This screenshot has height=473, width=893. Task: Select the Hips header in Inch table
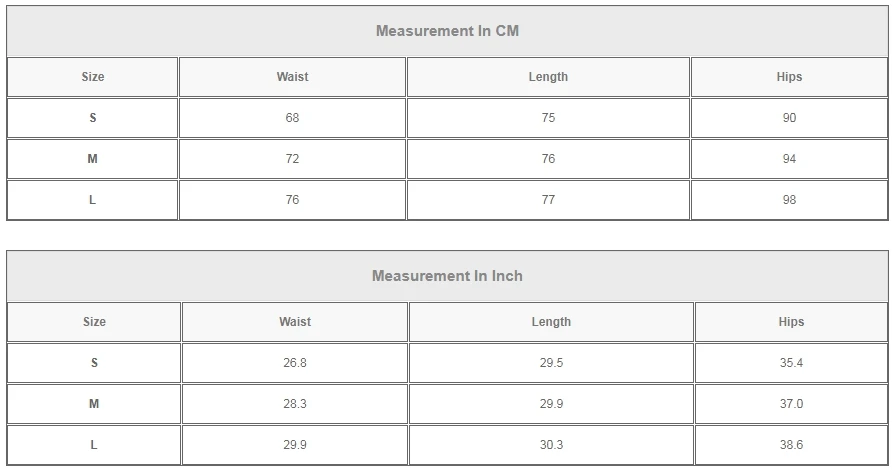click(x=791, y=322)
